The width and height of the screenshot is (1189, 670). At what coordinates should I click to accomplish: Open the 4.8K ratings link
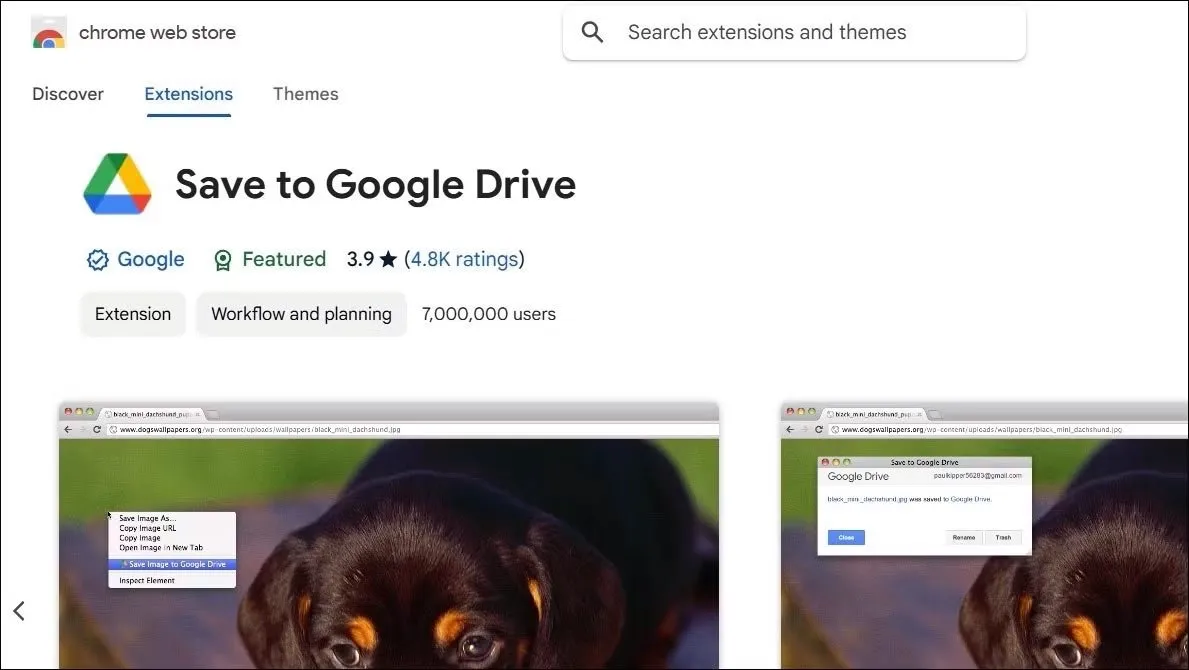click(464, 260)
